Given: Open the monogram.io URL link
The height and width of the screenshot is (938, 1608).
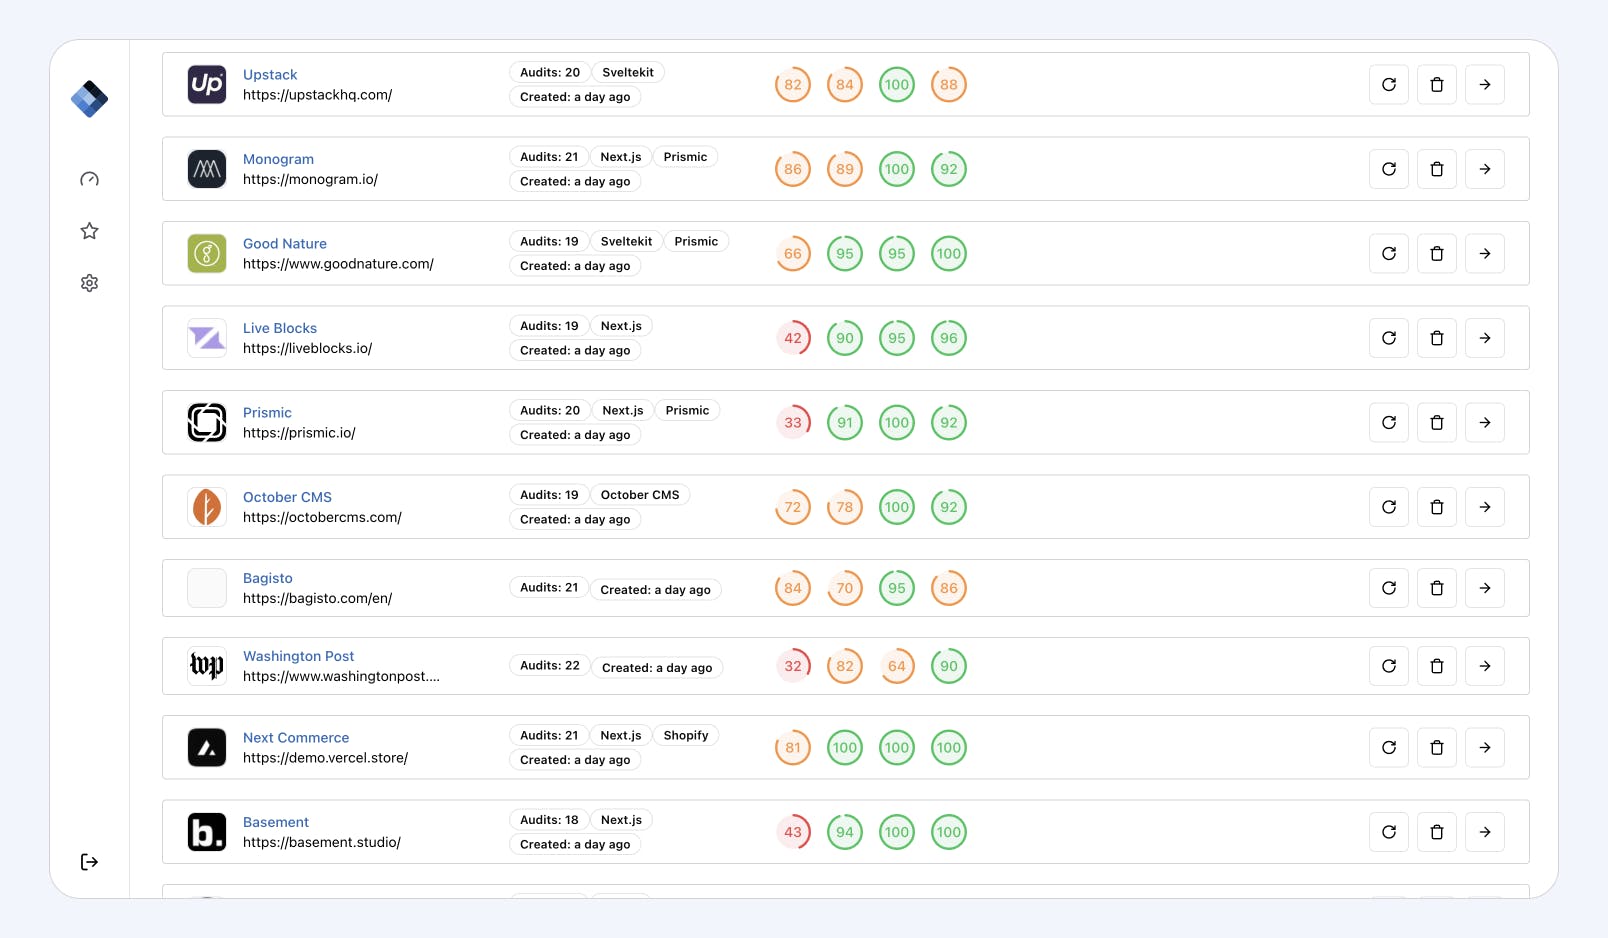Looking at the screenshot, I should point(310,179).
